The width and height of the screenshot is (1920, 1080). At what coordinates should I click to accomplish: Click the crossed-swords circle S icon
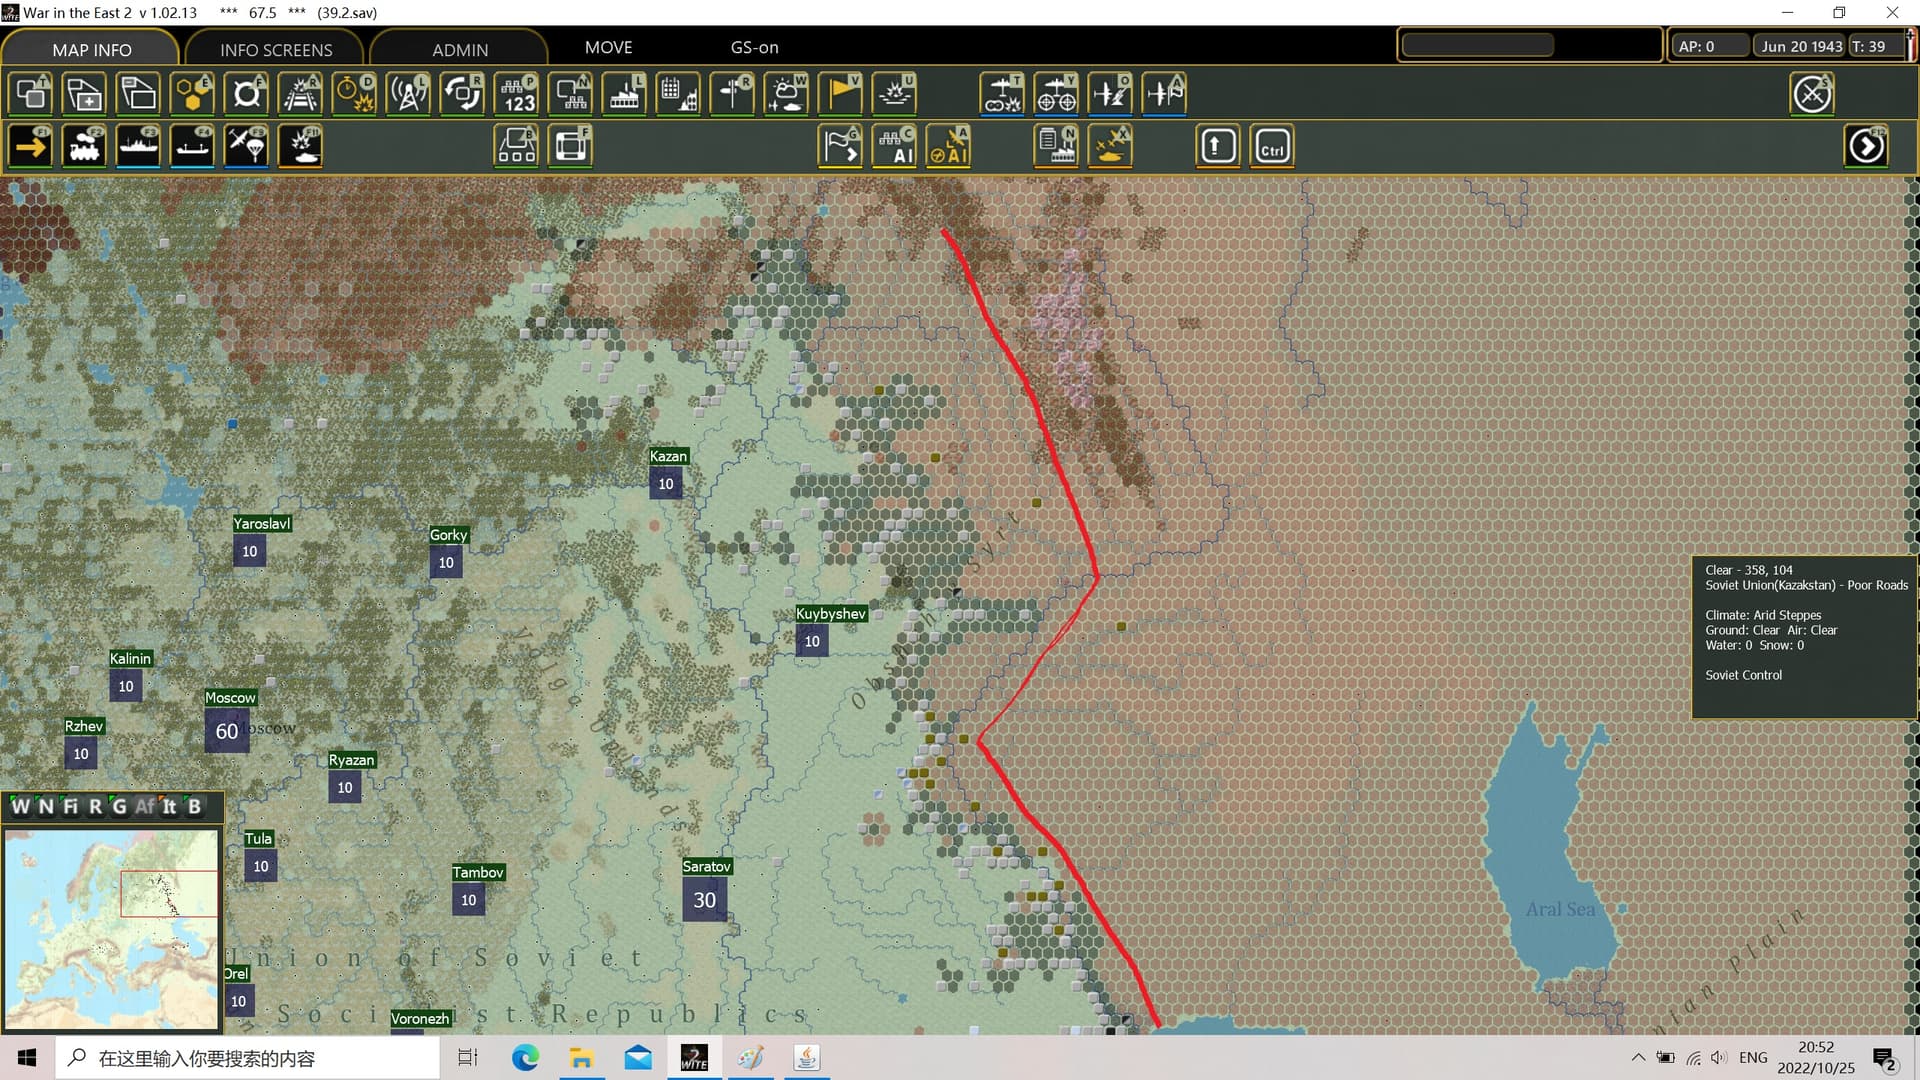(1812, 94)
